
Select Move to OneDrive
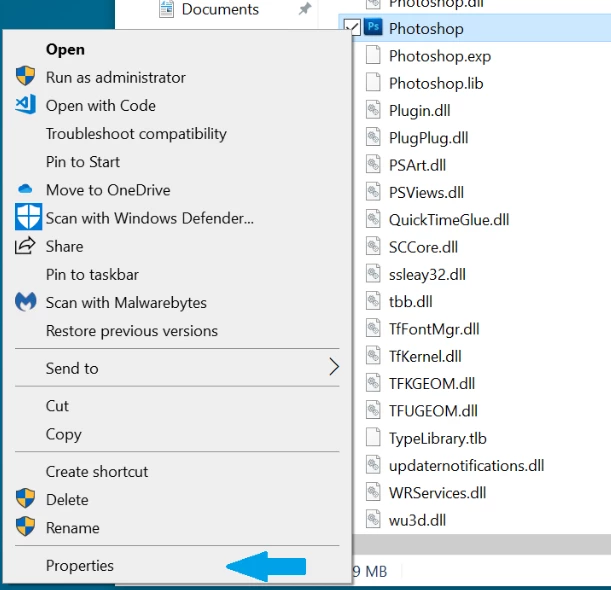click(x=108, y=190)
